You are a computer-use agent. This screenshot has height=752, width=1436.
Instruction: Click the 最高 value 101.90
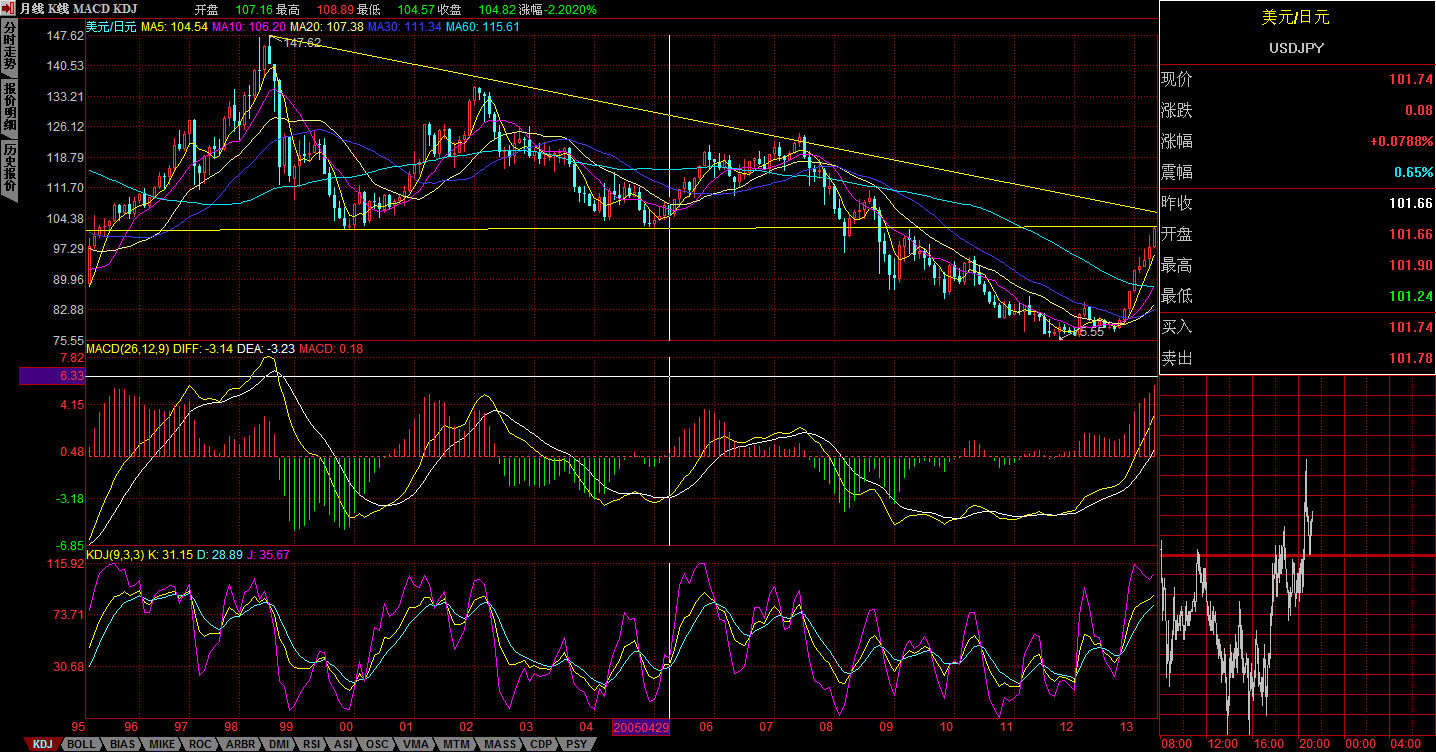[1413, 265]
